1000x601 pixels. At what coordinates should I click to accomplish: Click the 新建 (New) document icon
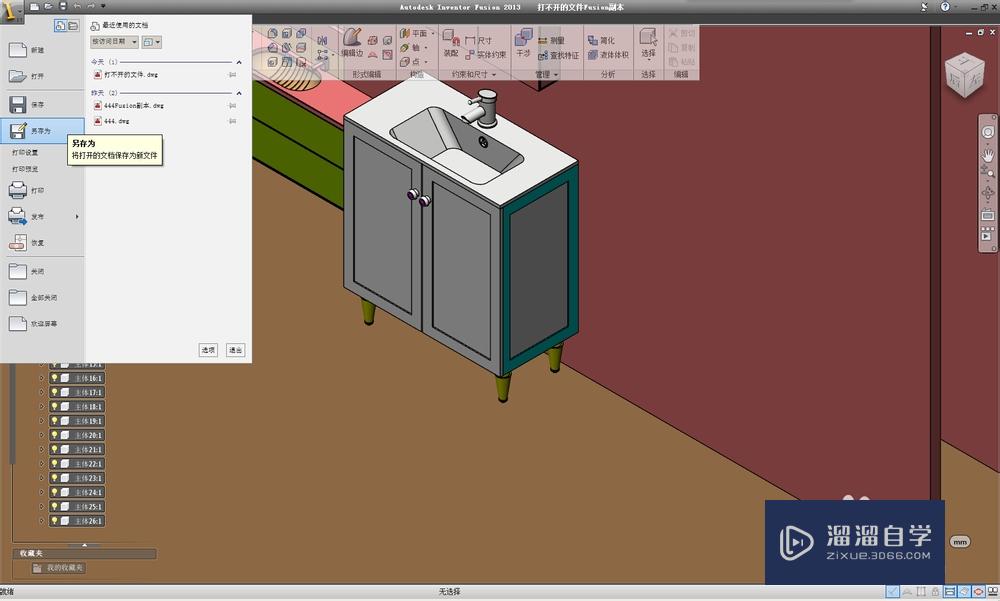point(19,49)
